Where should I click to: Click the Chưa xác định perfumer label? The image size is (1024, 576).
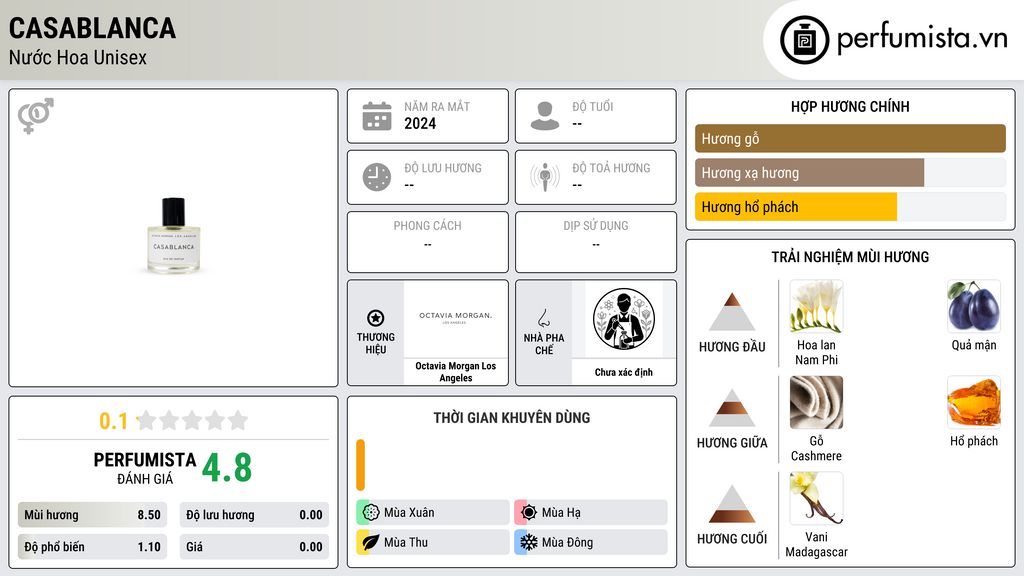tap(624, 372)
